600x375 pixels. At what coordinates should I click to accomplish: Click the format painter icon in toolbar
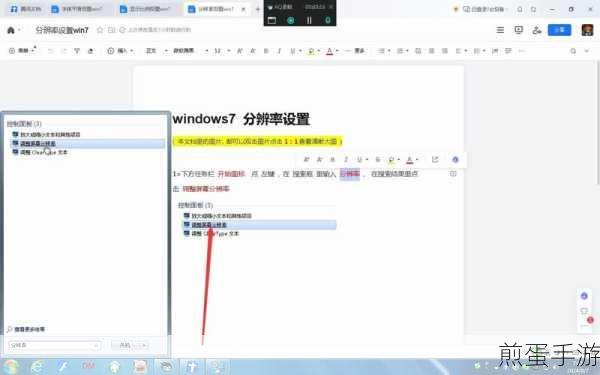(77, 51)
